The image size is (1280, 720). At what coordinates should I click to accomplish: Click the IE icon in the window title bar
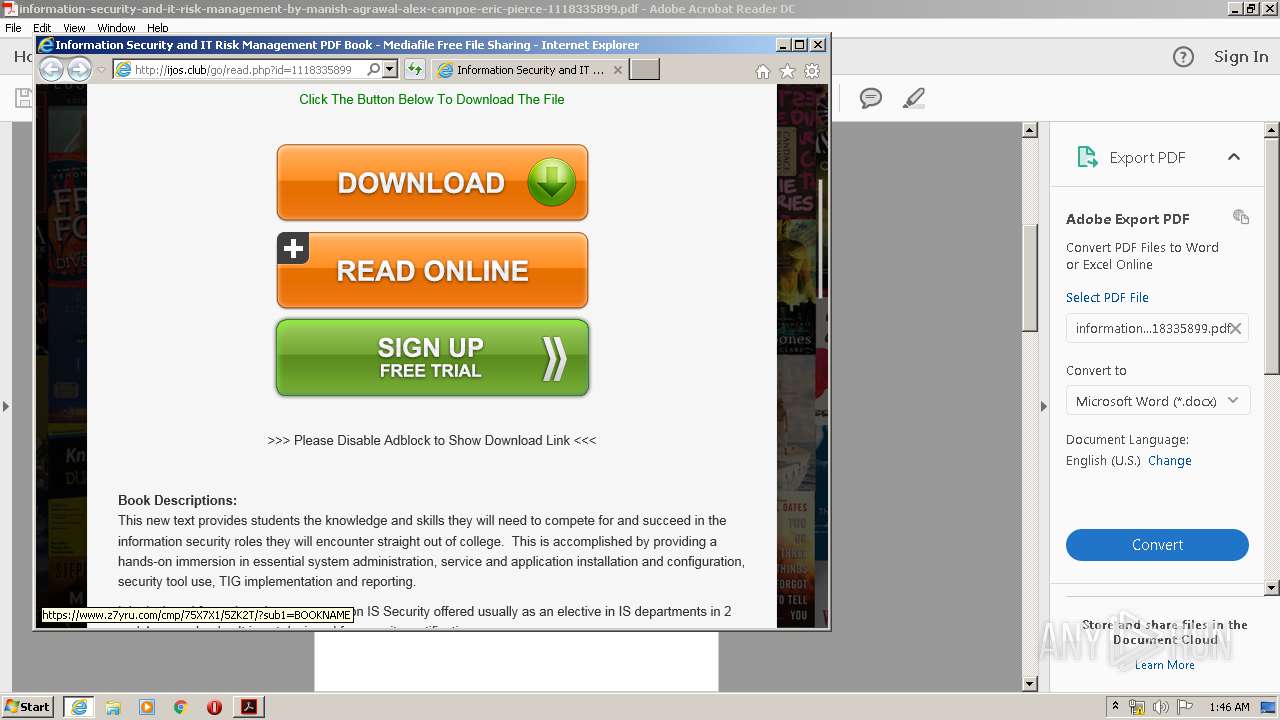pos(46,45)
